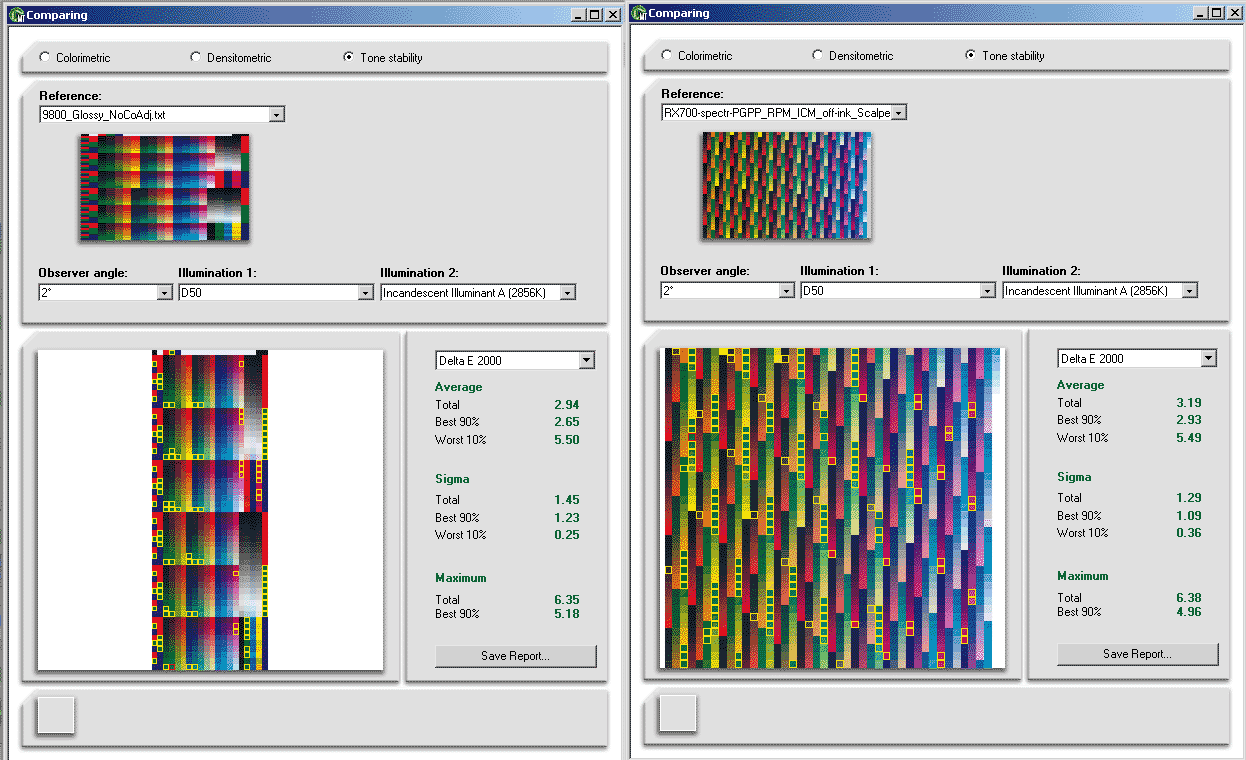Click Save Report button in left window
The image size is (1246, 760).
tap(516, 656)
